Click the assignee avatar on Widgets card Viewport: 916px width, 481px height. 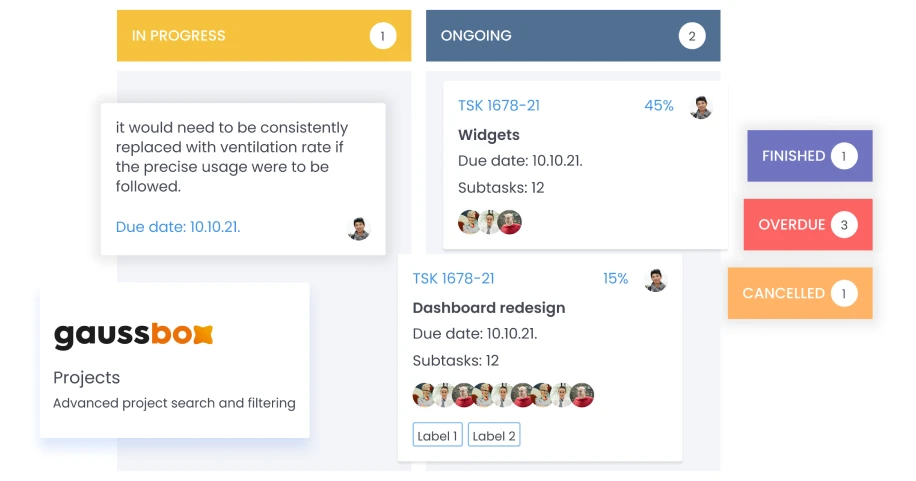pos(701,107)
